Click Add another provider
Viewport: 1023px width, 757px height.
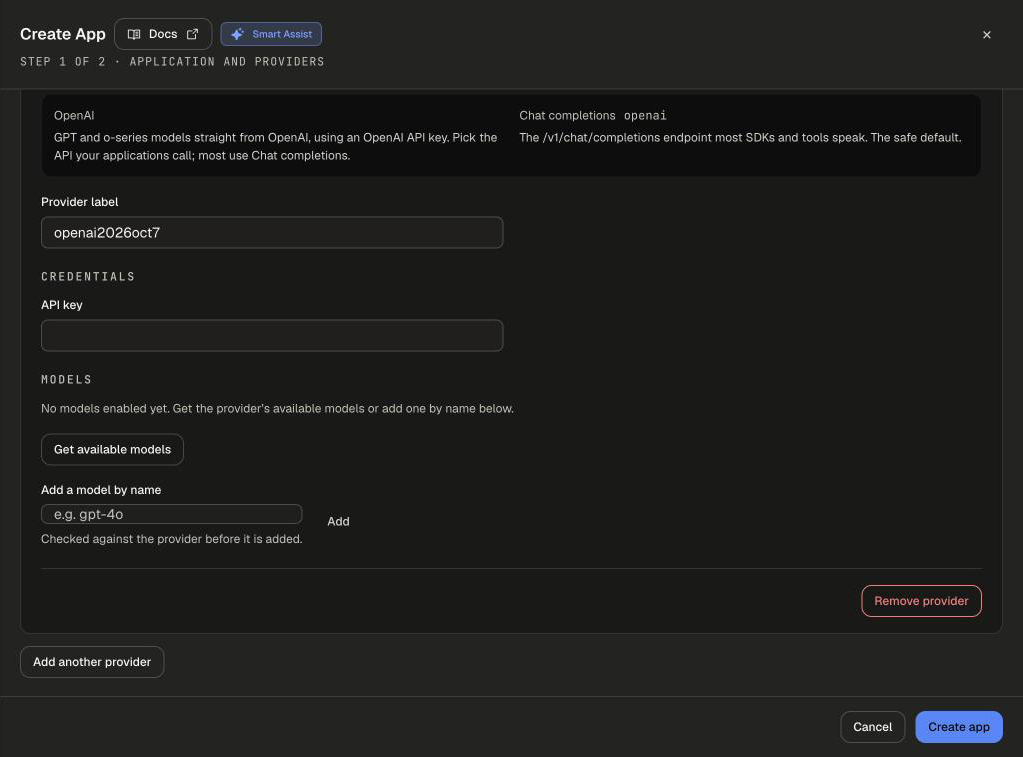92,662
